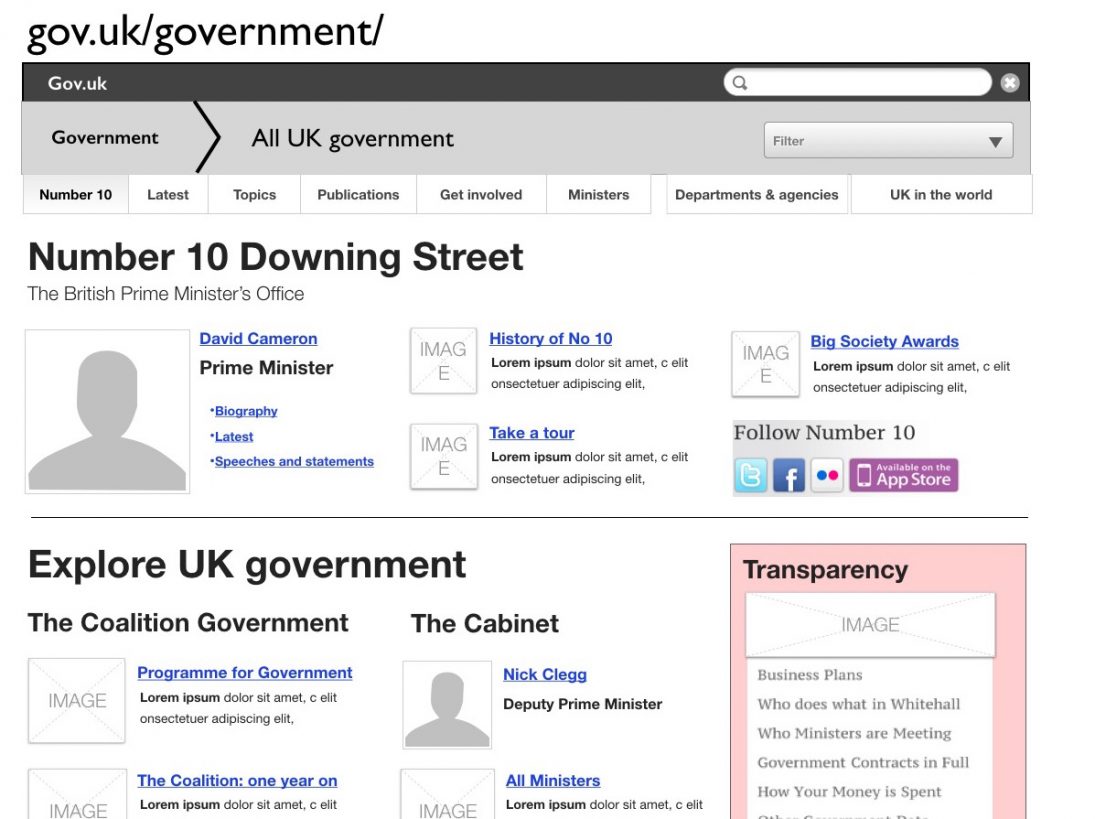Viewport: 1095px width, 819px height.
Task: Click the 'All UK government' heading
Action: 353,139
